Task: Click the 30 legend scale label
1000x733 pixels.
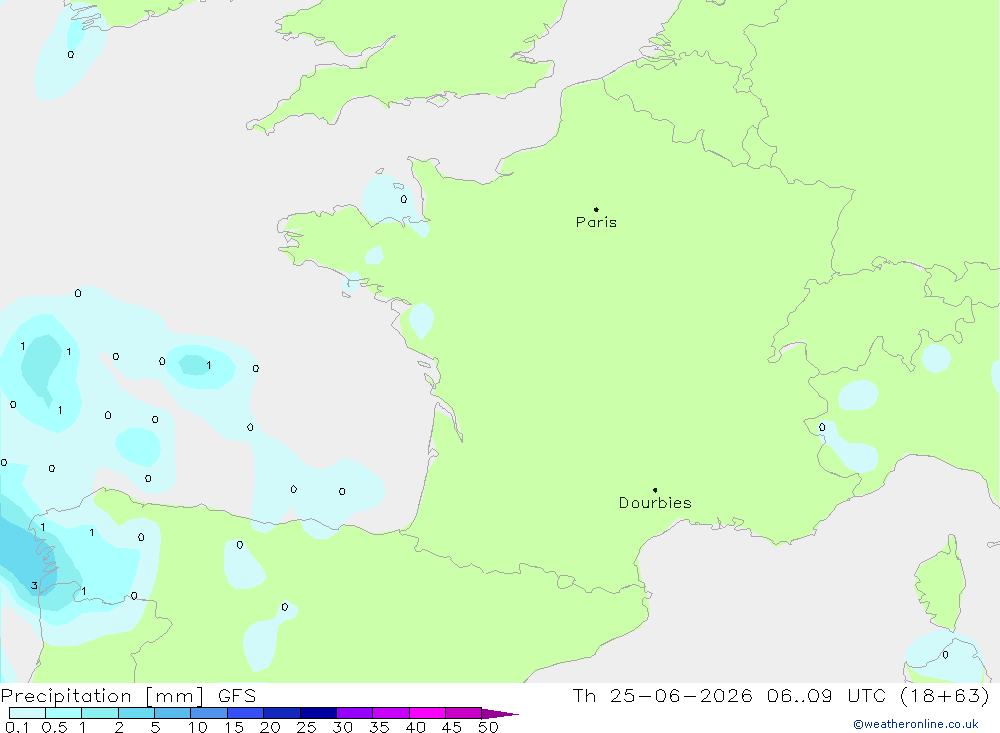Action: tap(342, 727)
